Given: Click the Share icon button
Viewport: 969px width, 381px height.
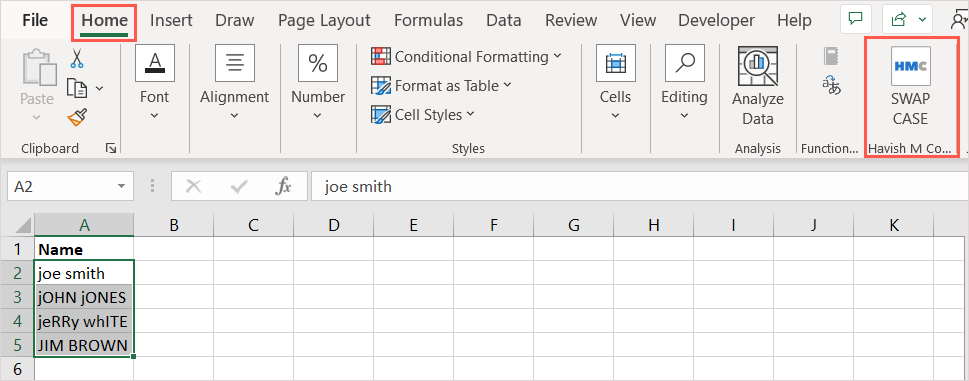Looking at the screenshot, I should tap(899, 20).
